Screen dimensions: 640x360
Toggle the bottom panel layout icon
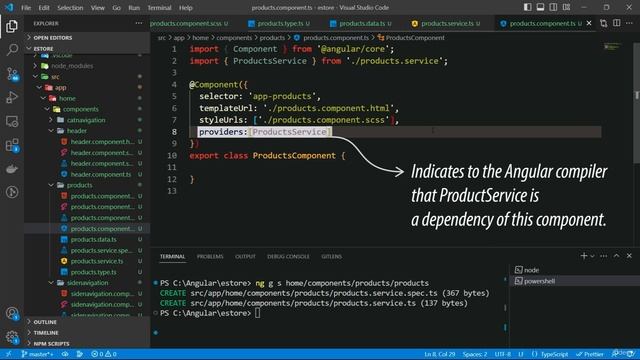540,7
